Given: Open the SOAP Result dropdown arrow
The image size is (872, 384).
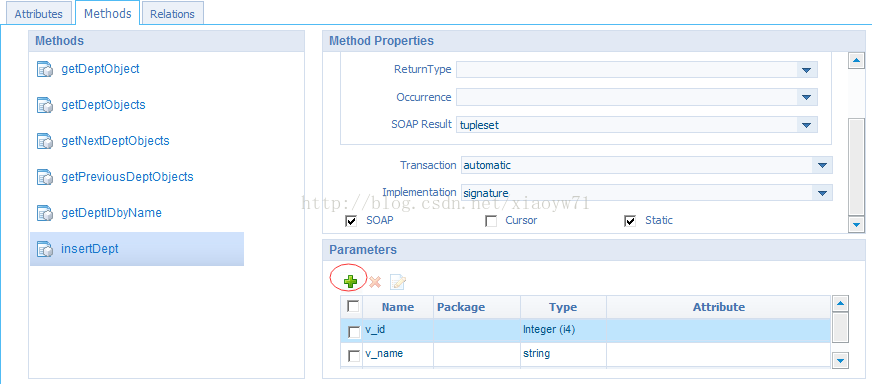Looking at the screenshot, I should [x=806, y=125].
